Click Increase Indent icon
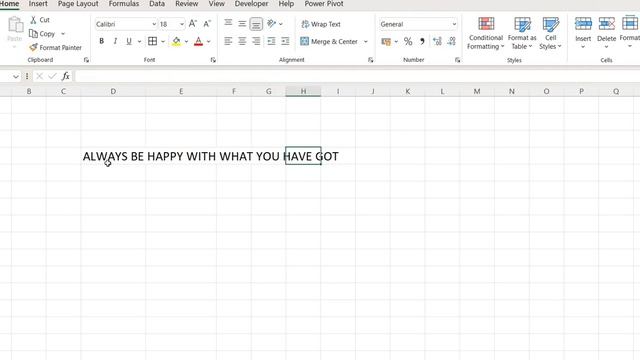Image resolution: width=640 pixels, height=360 pixels. (285, 41)
